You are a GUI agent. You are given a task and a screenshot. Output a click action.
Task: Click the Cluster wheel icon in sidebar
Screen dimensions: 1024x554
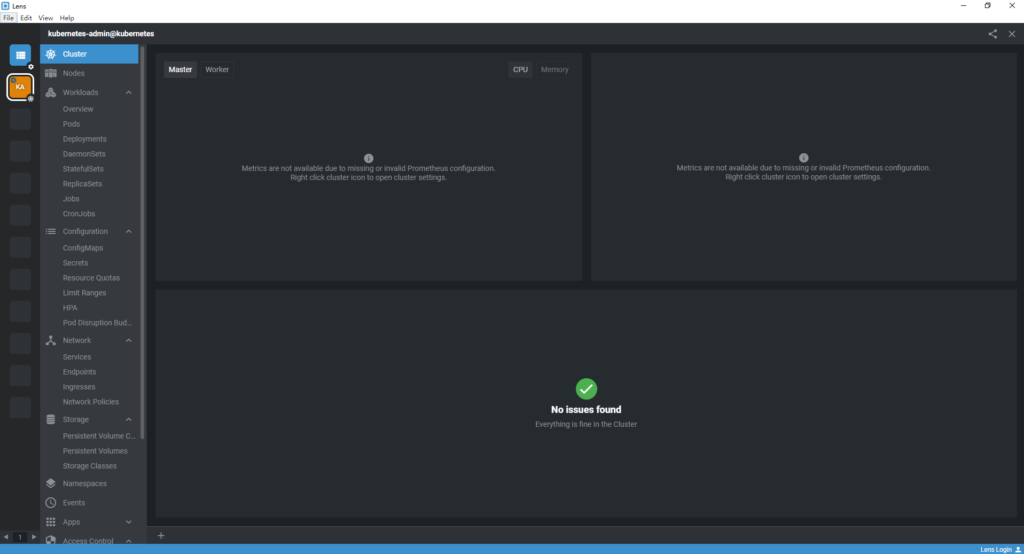pyautogui.click(x=51, y=54)
